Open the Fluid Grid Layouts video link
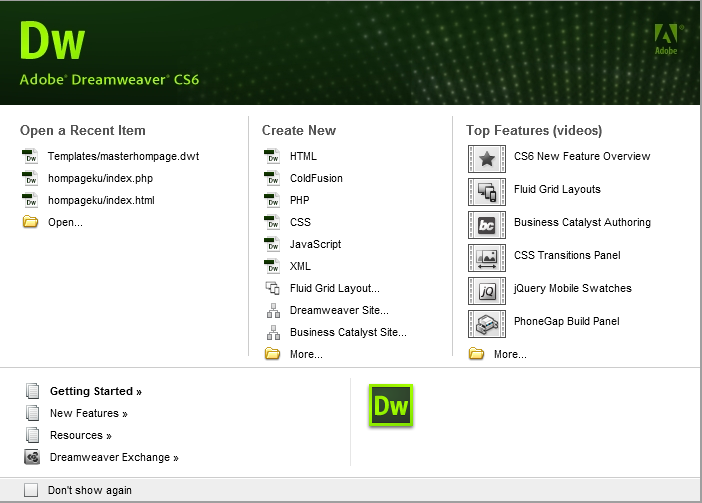 [557, 189]
